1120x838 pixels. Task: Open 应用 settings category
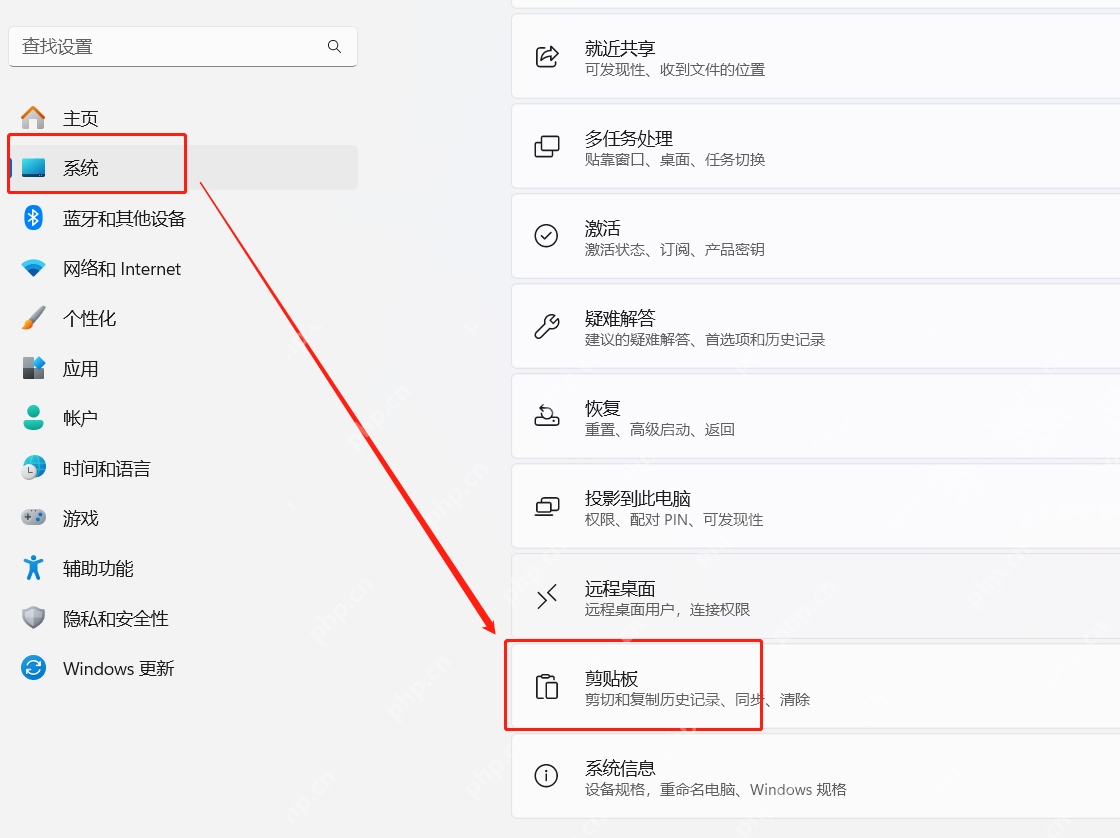pos(81,369)
